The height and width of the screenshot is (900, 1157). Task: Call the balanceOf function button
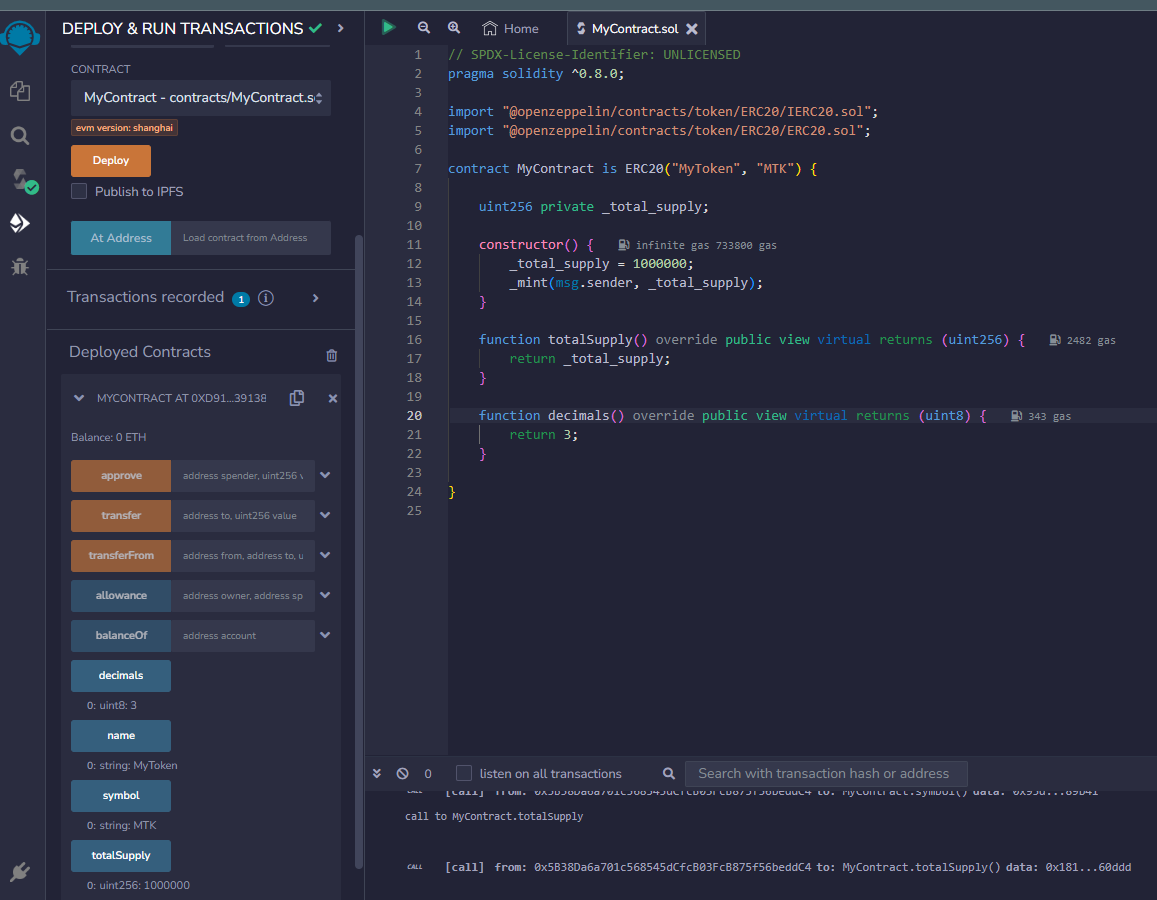click(121, 635)
